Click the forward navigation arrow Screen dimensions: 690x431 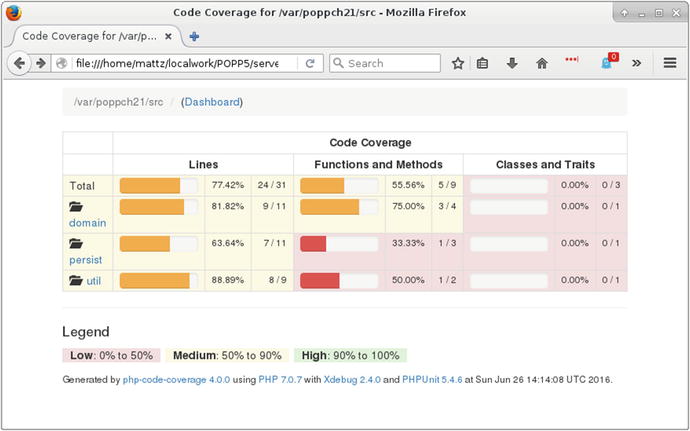41,63
